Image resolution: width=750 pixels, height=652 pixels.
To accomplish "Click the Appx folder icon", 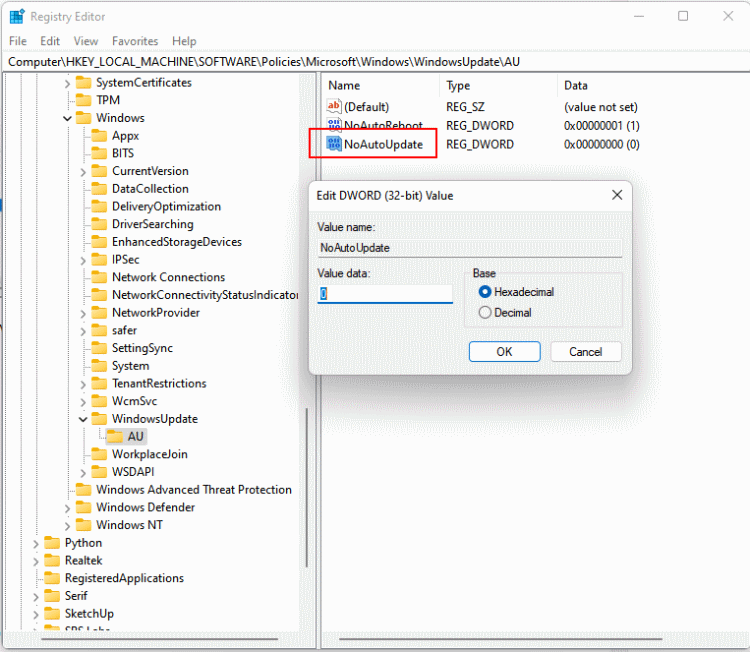I will click(x=99, y=136).
